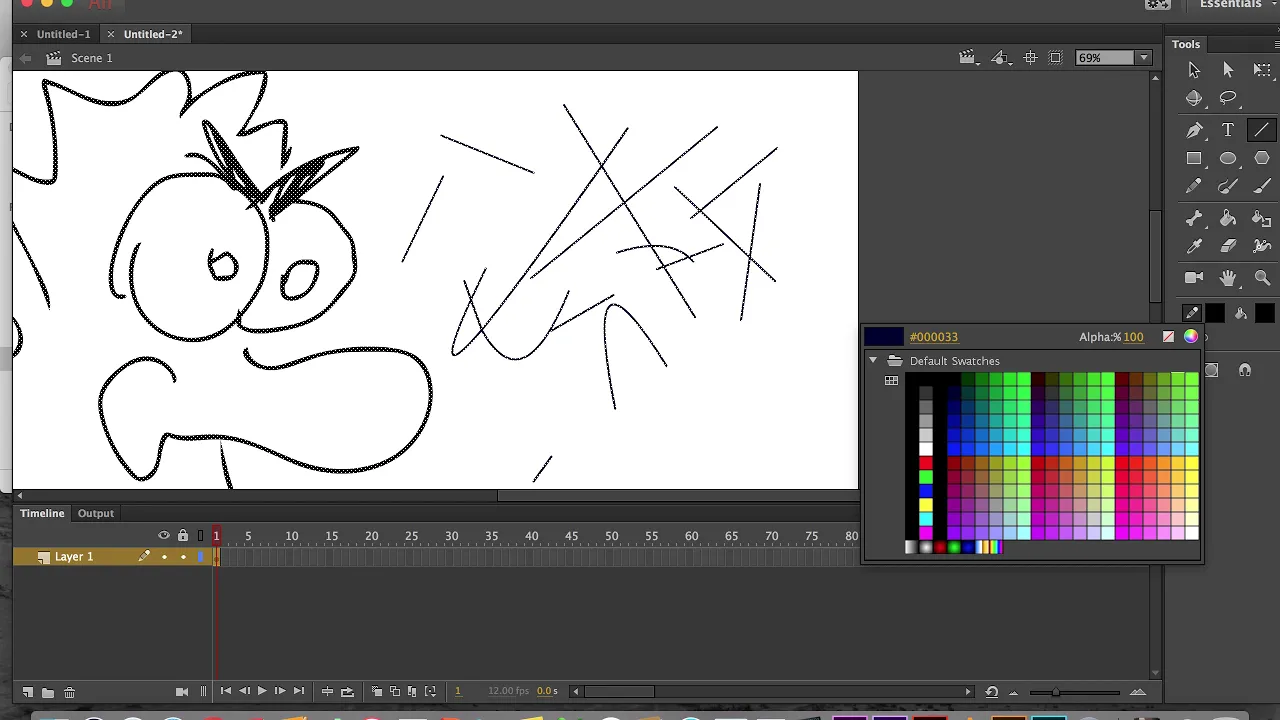1280x720 pixels.
Task: Select the Paint Bucket tool
Action: click(x=1228, y=218)
